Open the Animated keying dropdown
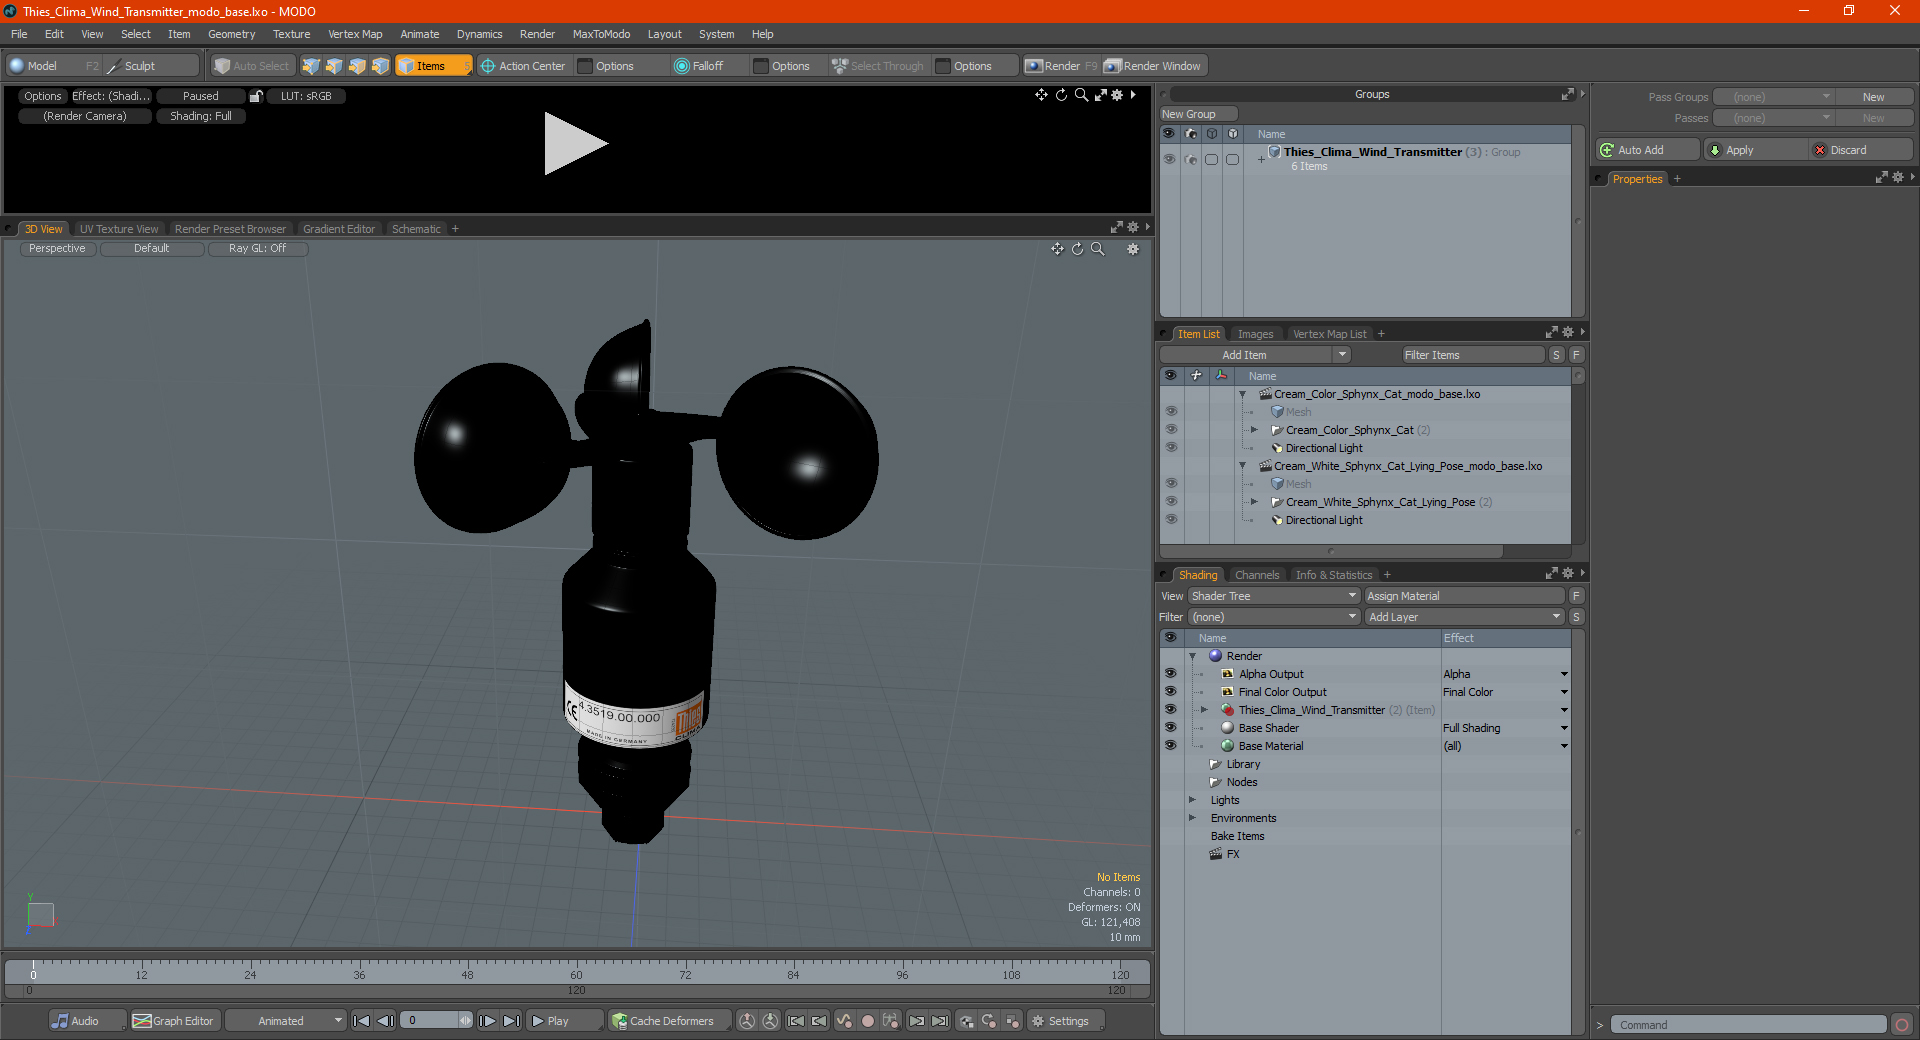Viewport: 1920px width, 1040px height. (286, 1021)
